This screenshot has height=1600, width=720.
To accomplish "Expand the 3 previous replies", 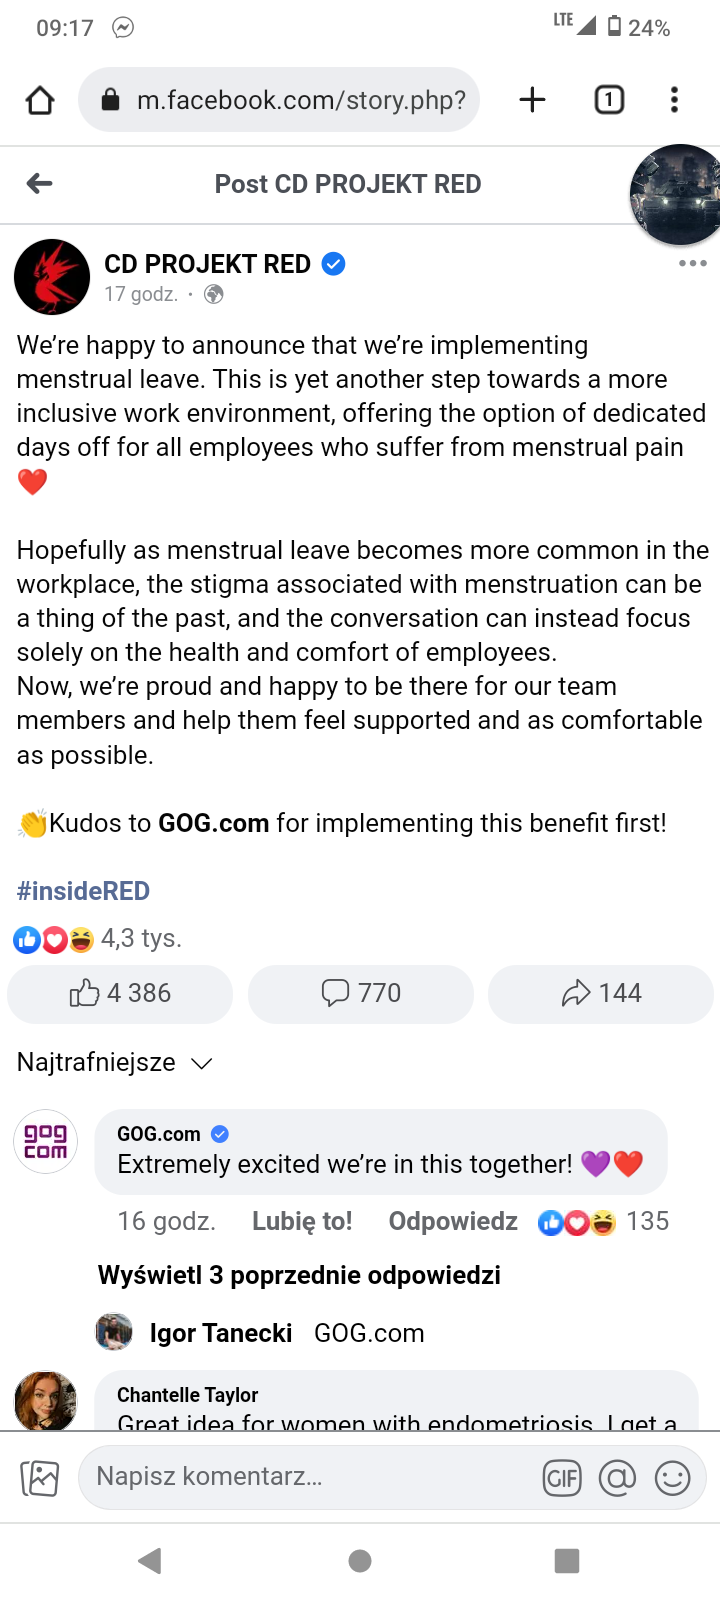I will pos(299,1275).
